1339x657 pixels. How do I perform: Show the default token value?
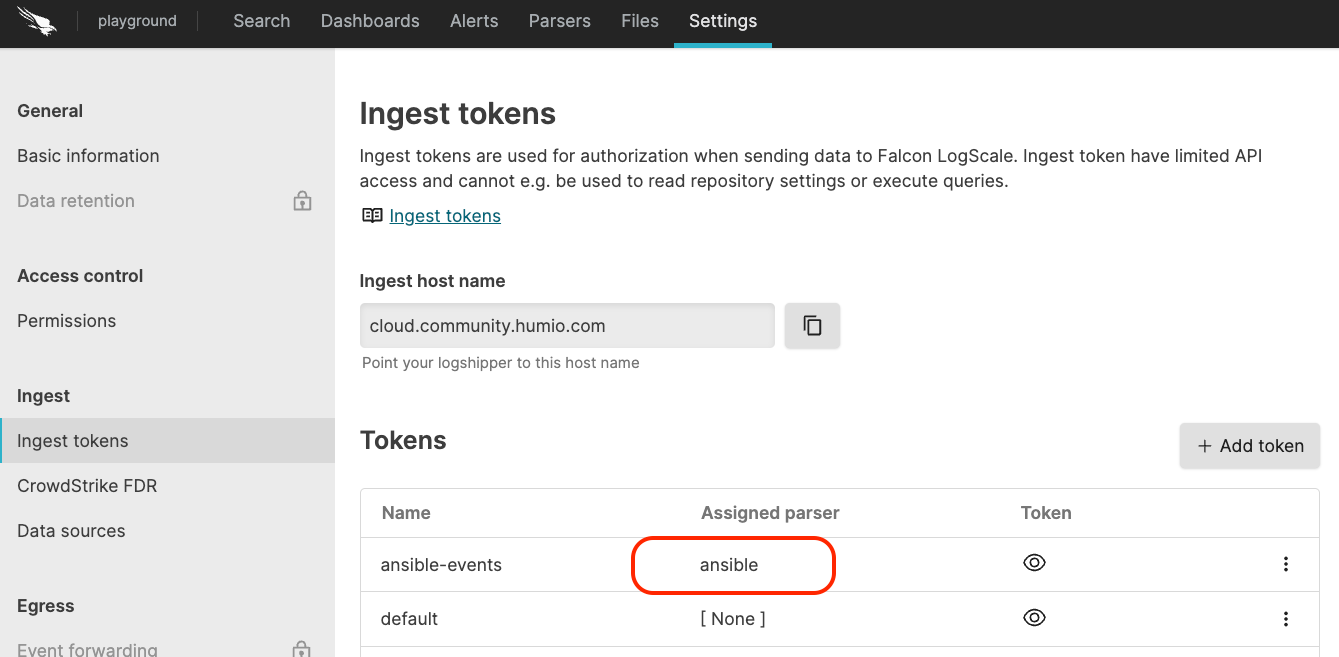[1034, 618]
